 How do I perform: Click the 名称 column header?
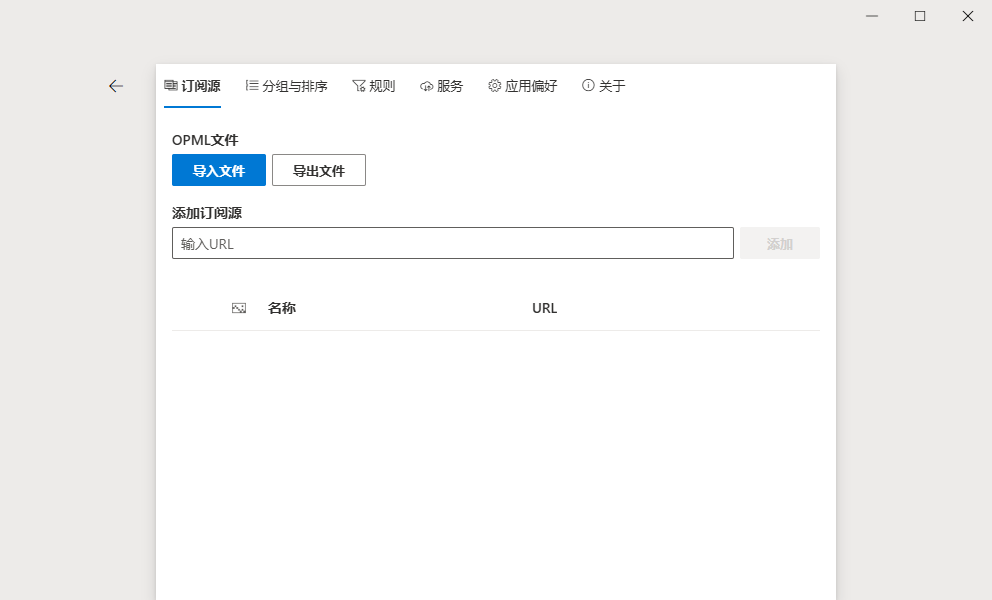(282, 308)
